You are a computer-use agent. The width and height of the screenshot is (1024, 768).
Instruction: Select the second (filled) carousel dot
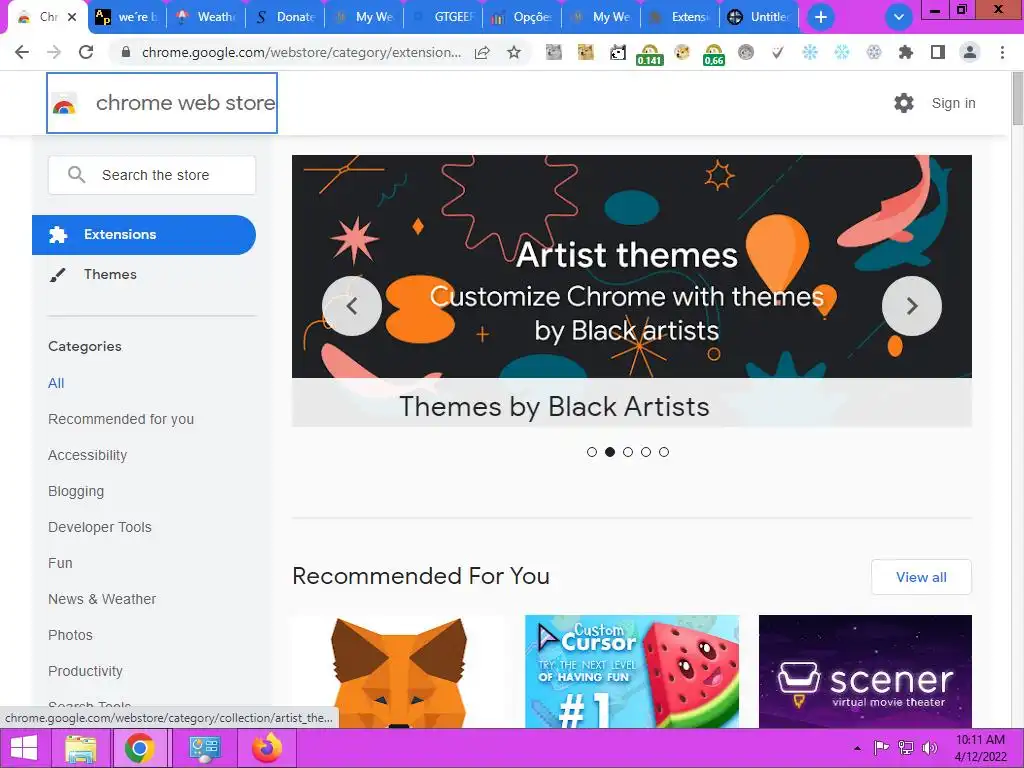click(610, 452)
